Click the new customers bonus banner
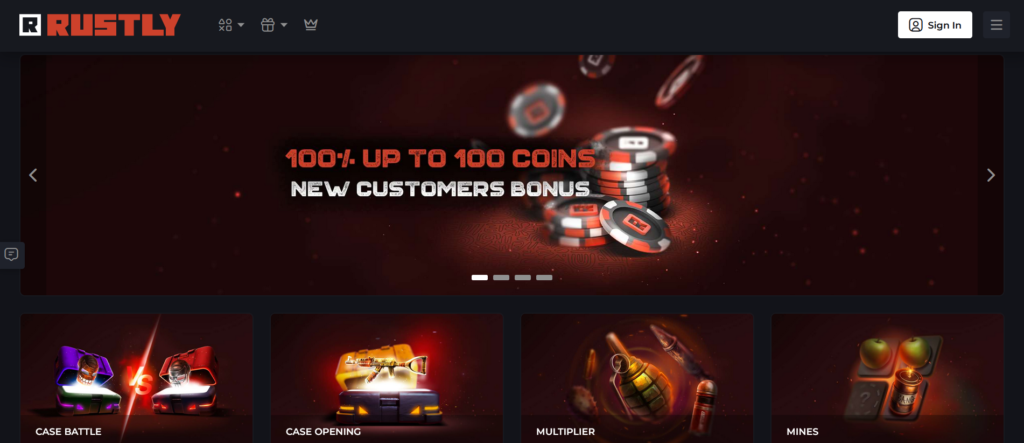The height and width of the screenshot is (443, 1024). [x=511, y=174]
